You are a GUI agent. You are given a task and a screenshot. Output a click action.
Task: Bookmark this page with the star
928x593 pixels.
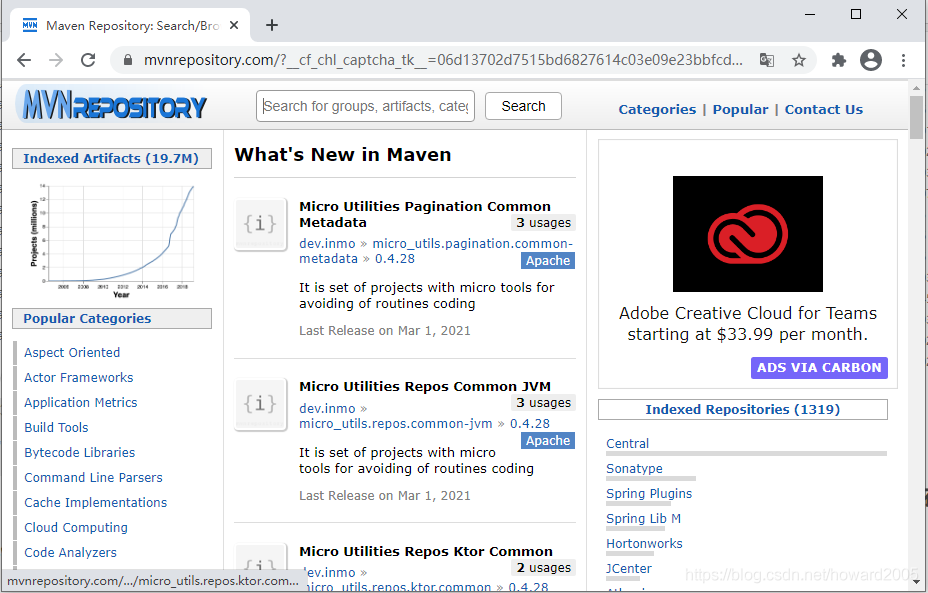(x=799, y=60)
